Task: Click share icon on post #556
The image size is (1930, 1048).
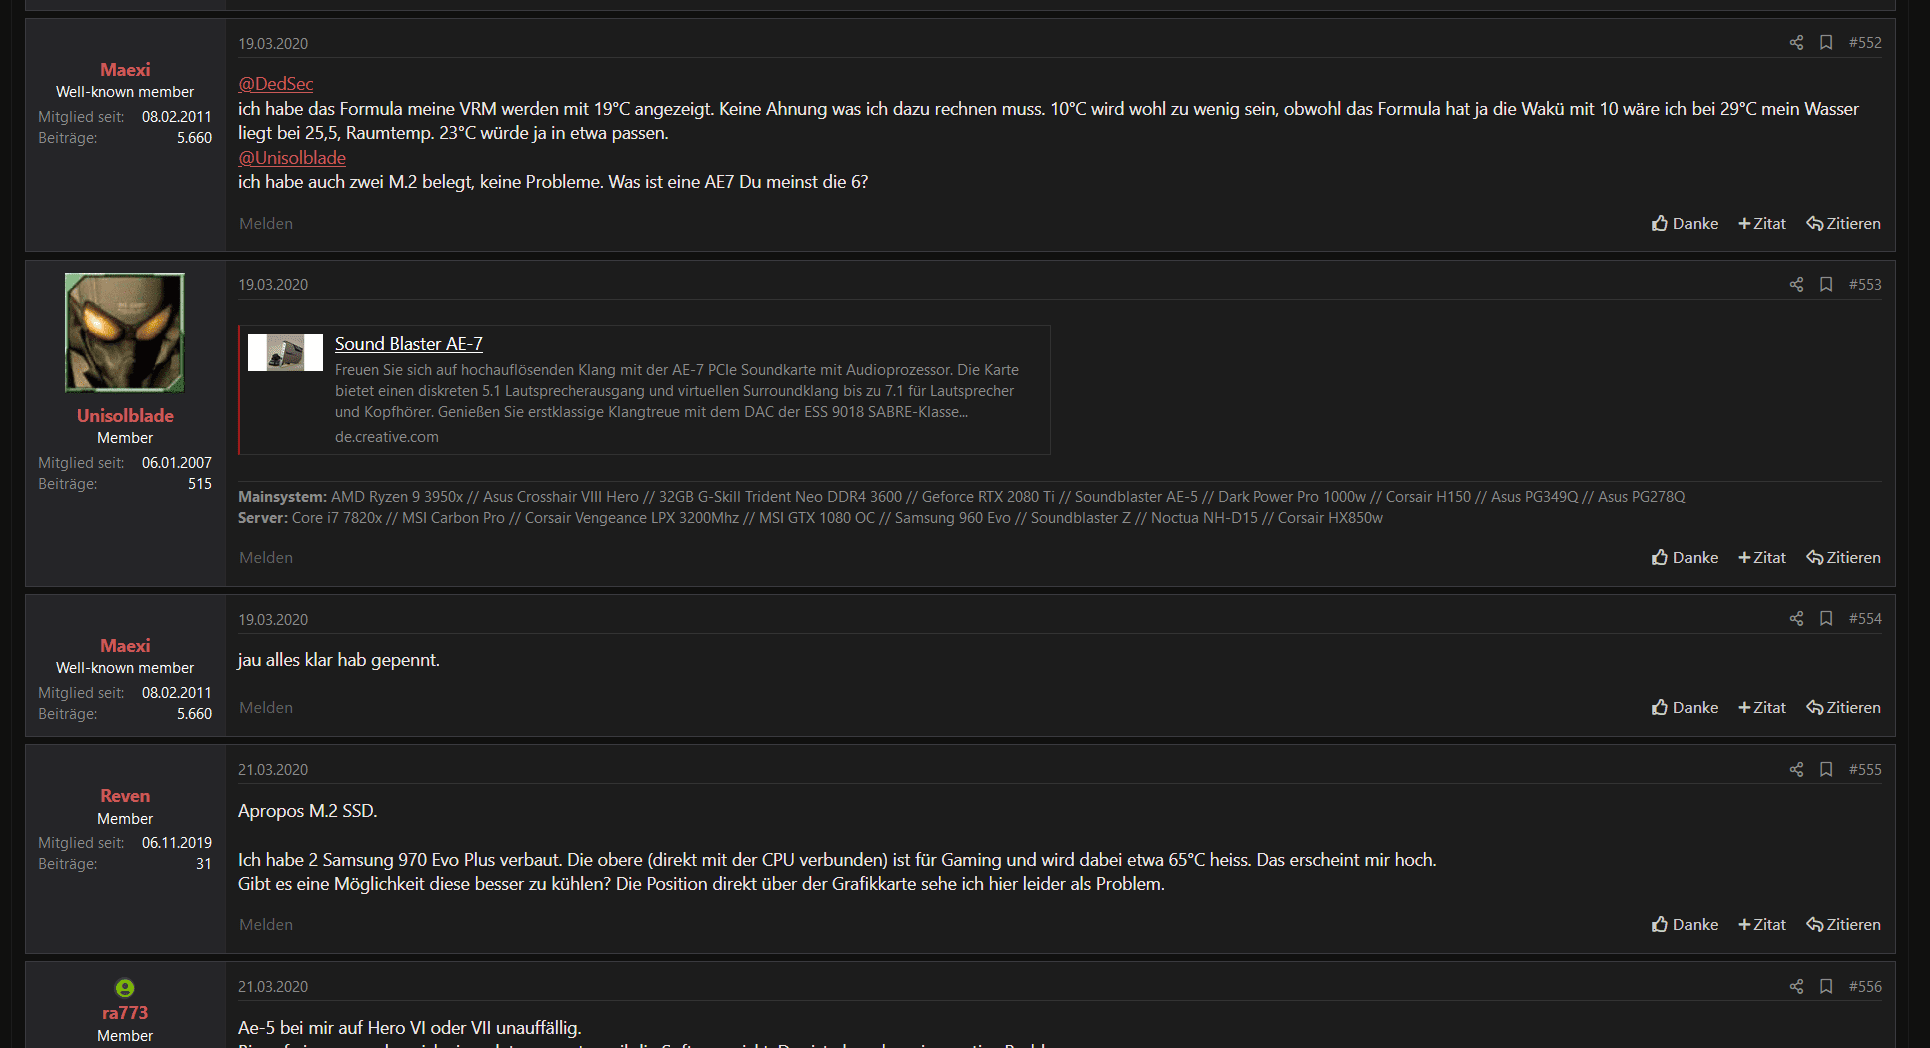Action: (1796, 987)
